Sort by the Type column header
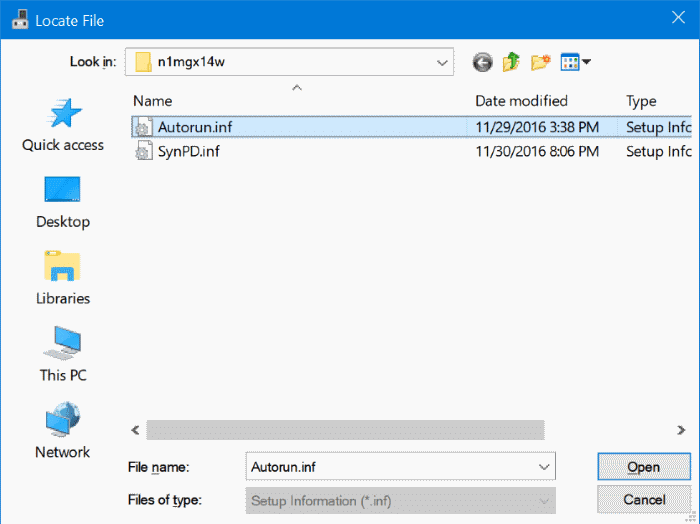Screen dimensions: 700x524 pyautogui.click(x=640, y=101)
